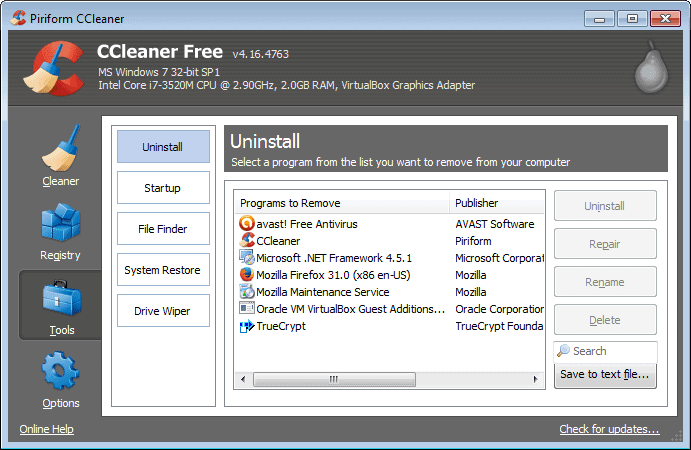
Task: Click the Rename button
Action: point(605,282)
